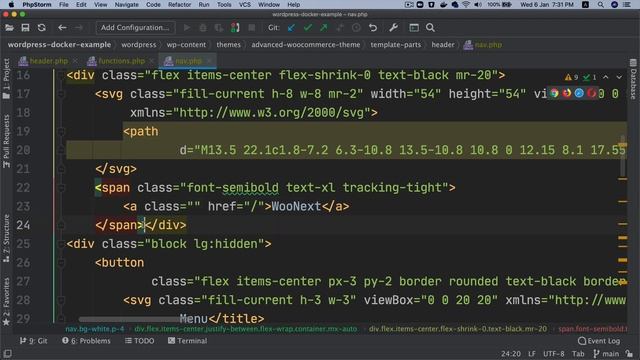Screen dimensions: 640x360
Task: Show Git history with the clock icon
Action: tap(356, 28)
